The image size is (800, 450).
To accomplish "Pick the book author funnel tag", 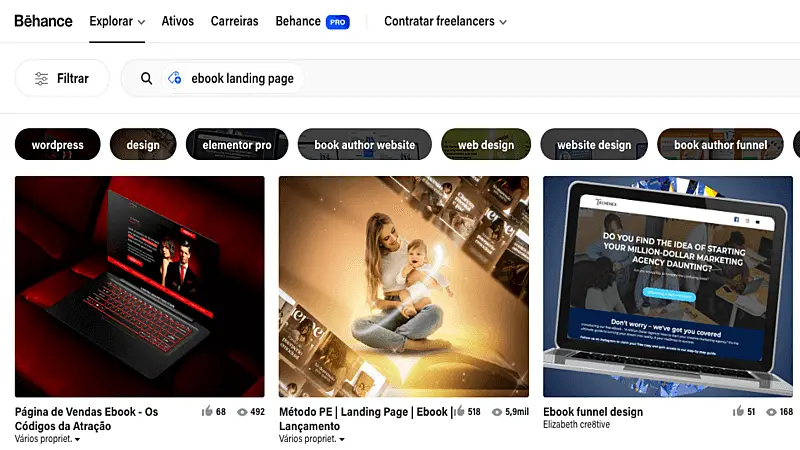I will click(x=720, y=144).
